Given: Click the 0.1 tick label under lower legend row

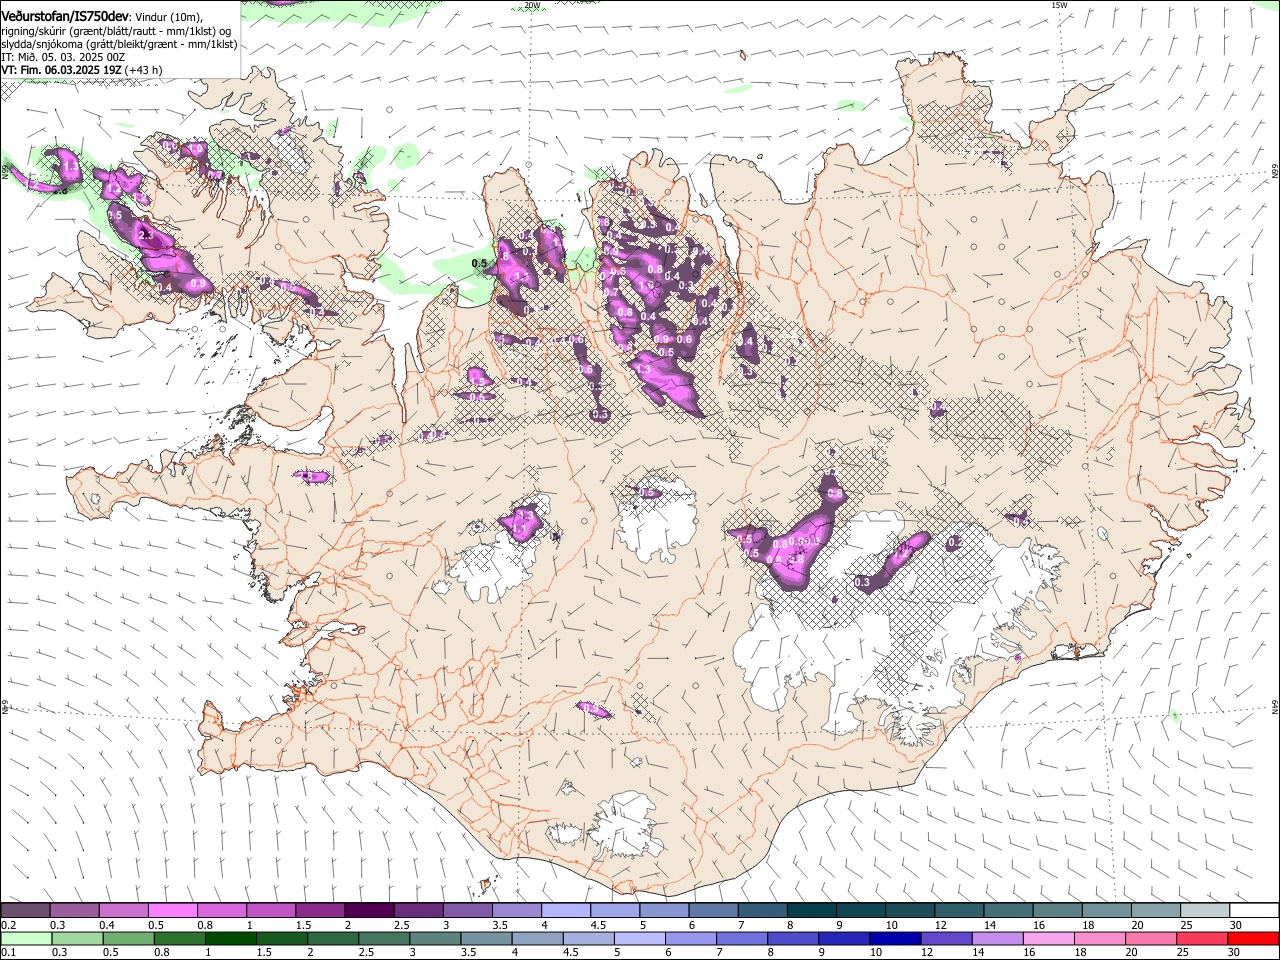Looking at the screenshot, I should (x=9, y=952).
